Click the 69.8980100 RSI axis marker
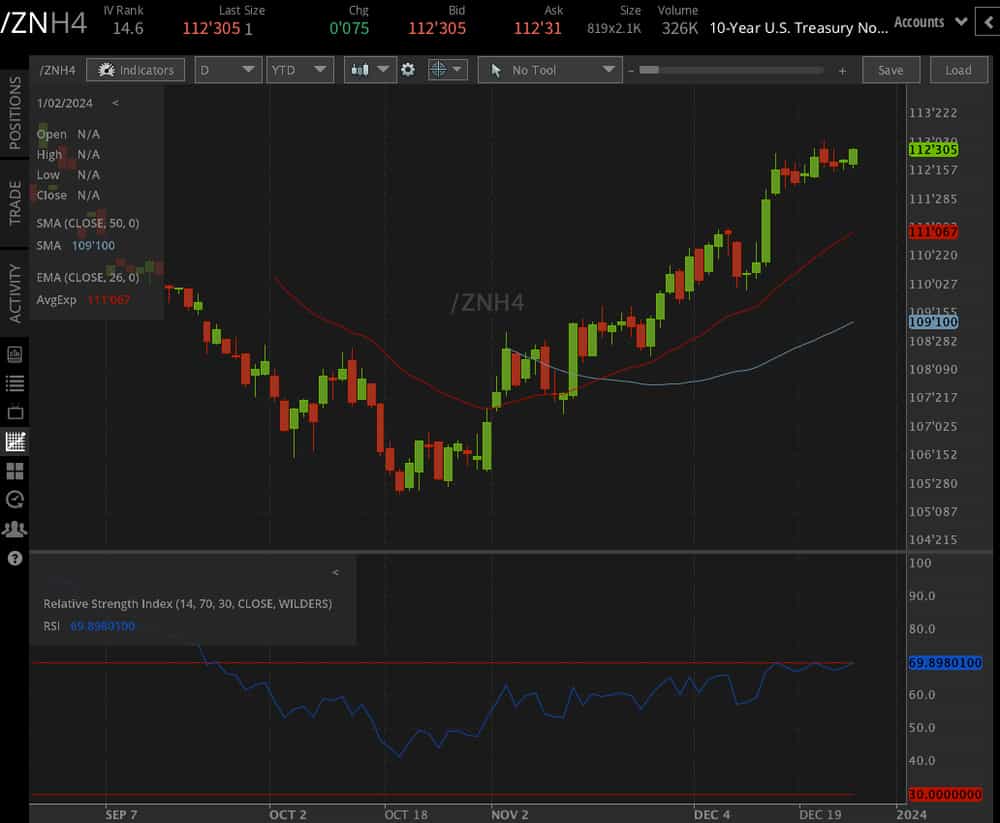Image resolution: width=1000 pixels, height=823 pixels. (945, 663)
